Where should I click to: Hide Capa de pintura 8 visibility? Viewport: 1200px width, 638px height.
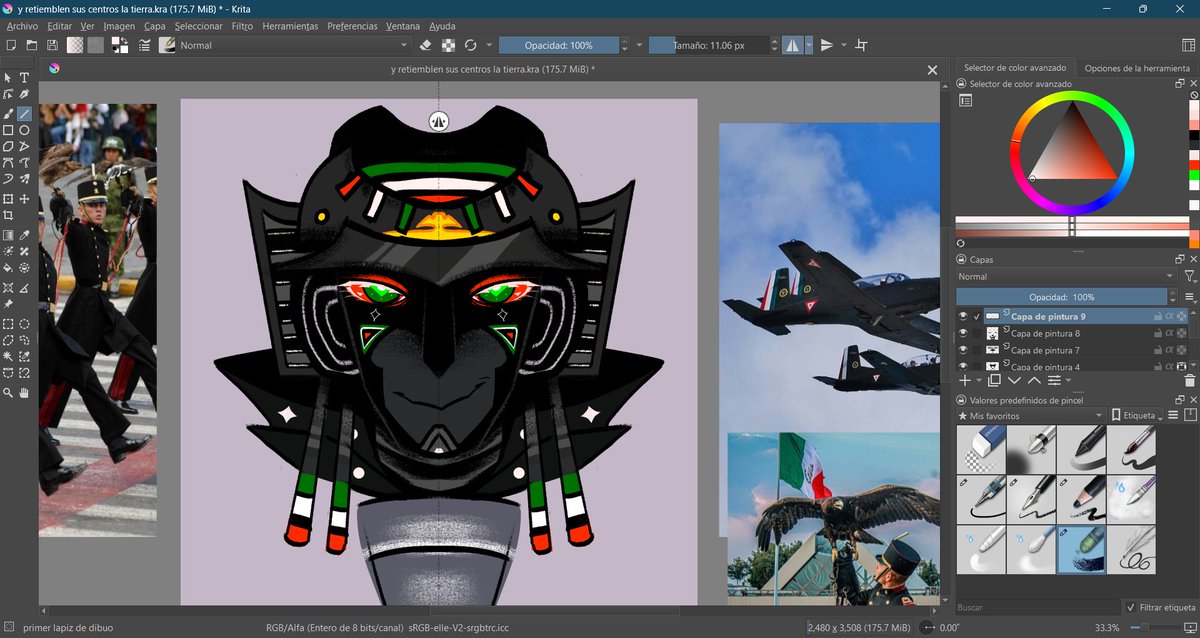coord(962,333)
